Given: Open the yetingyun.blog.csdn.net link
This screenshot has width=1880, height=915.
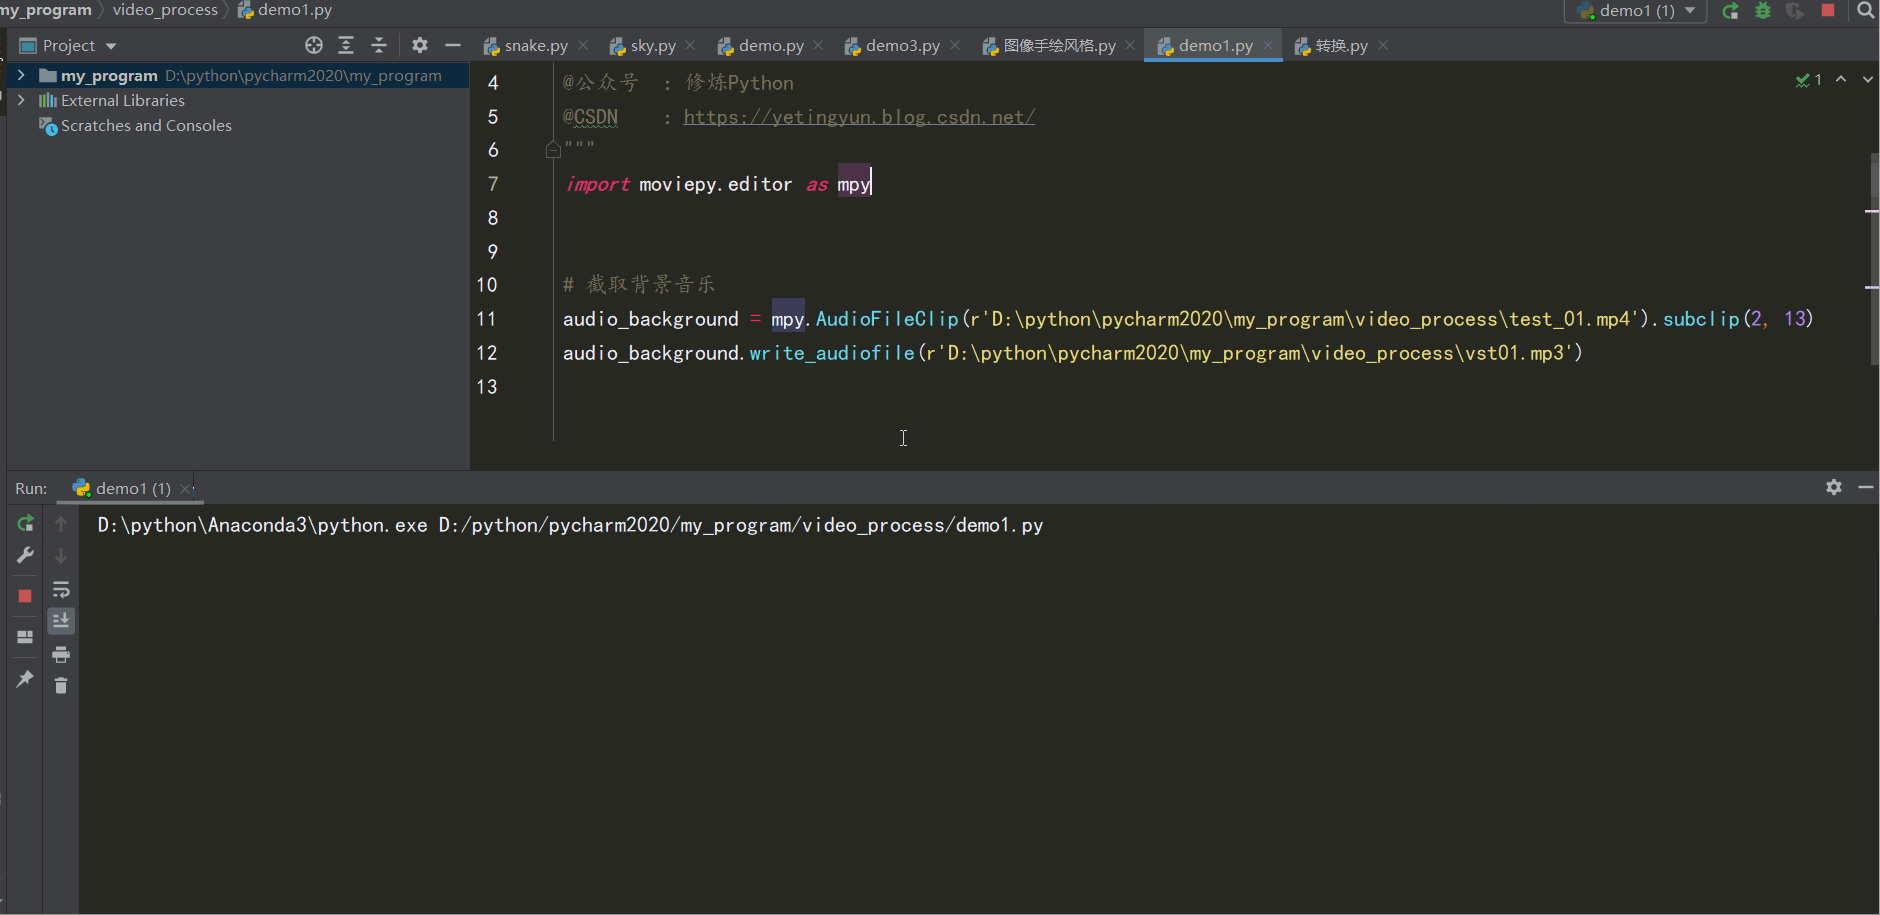Looking at the screenshot, I should [858, 117].
